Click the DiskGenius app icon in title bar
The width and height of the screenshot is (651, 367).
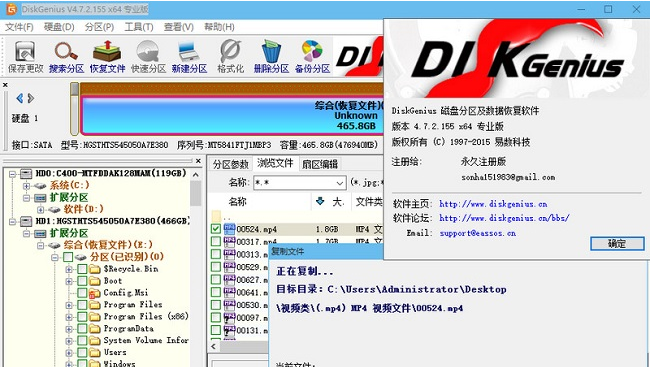click(x=11, y=9)
